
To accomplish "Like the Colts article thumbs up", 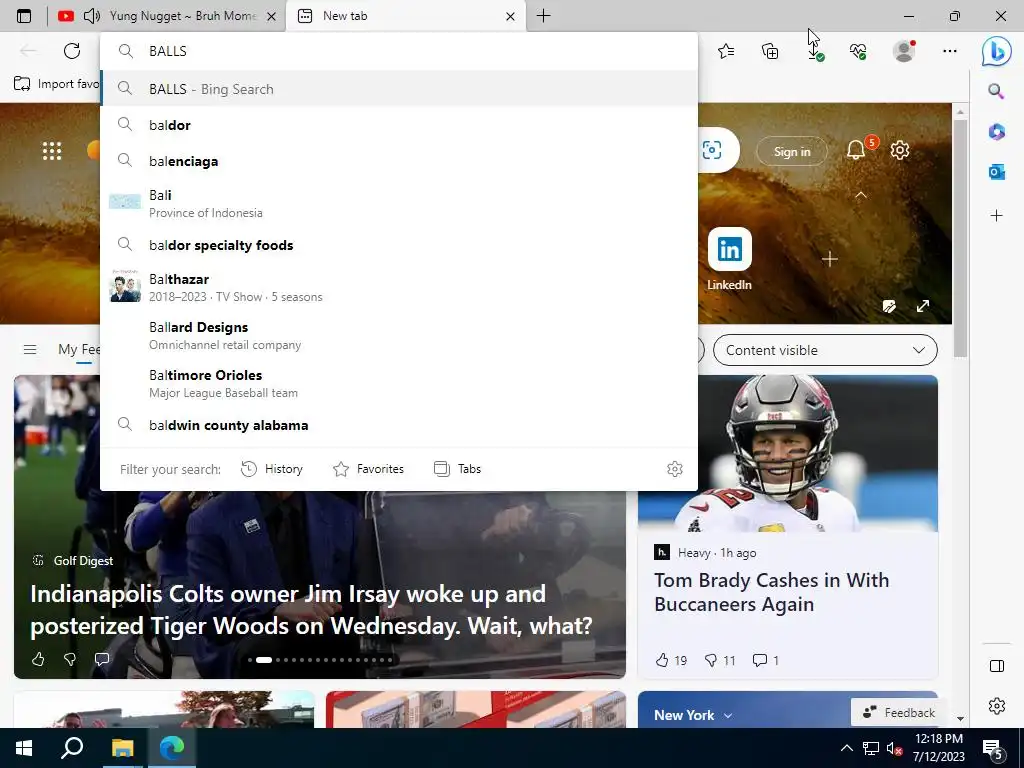I will coord(38,659).
